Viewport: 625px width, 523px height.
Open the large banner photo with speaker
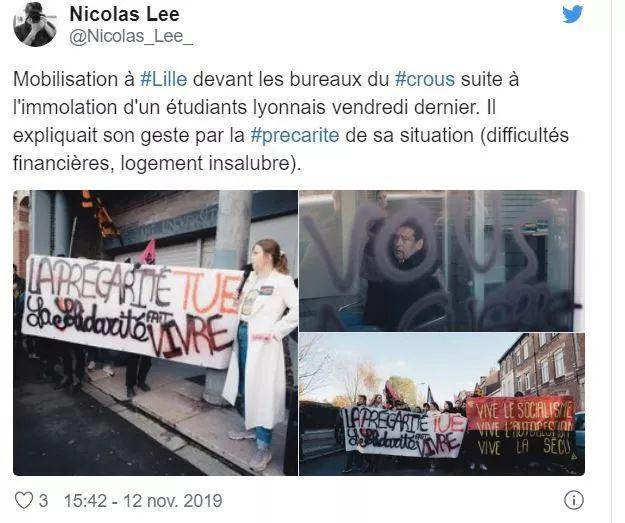tap(155, 333)
